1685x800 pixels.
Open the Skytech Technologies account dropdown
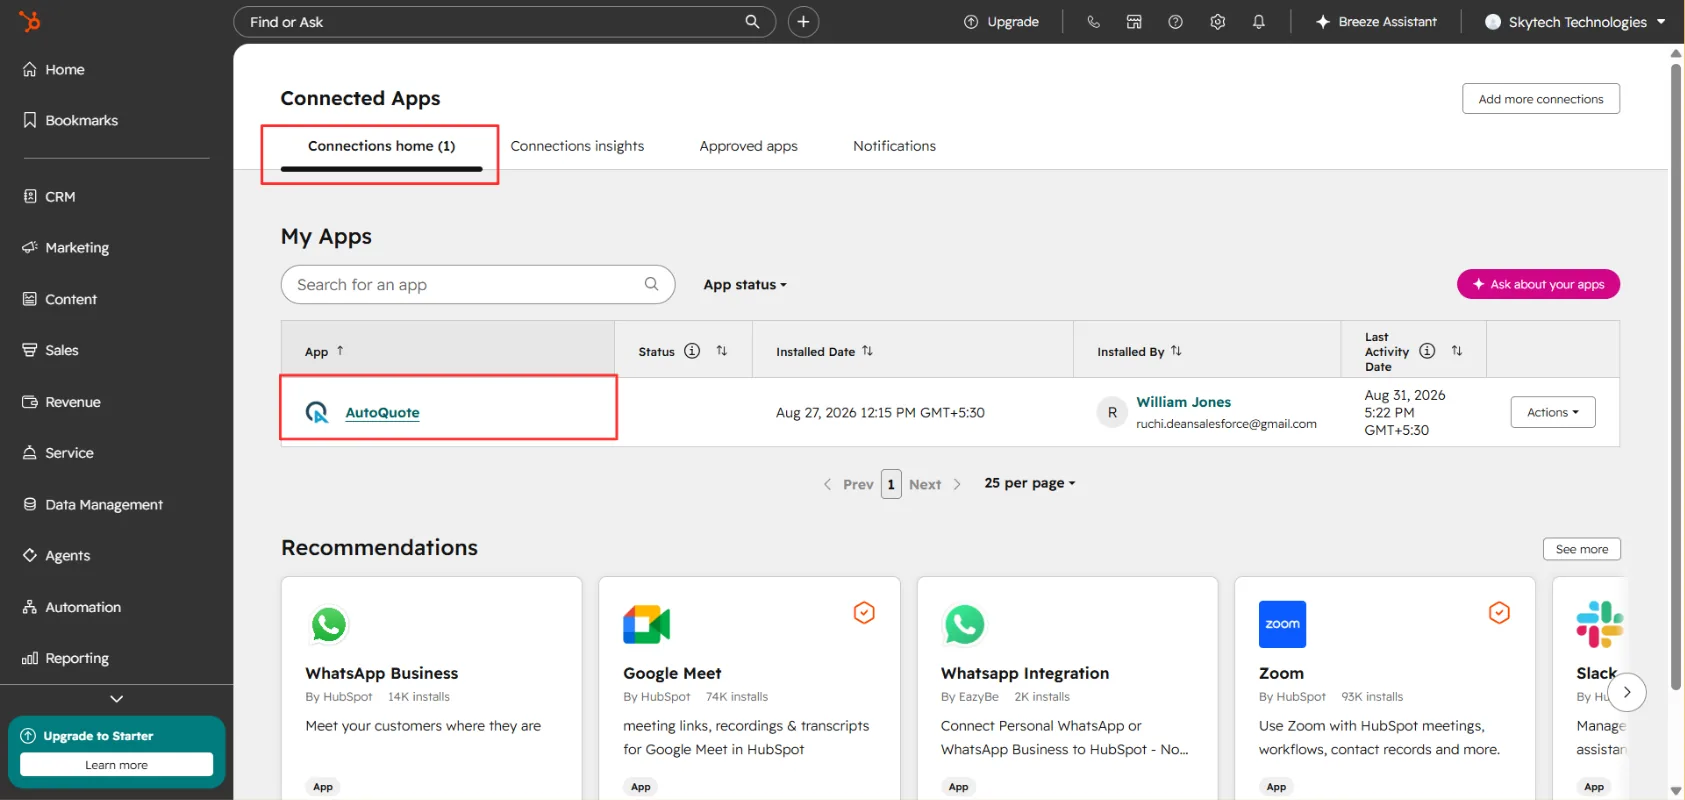click(x=1575, y=22)
